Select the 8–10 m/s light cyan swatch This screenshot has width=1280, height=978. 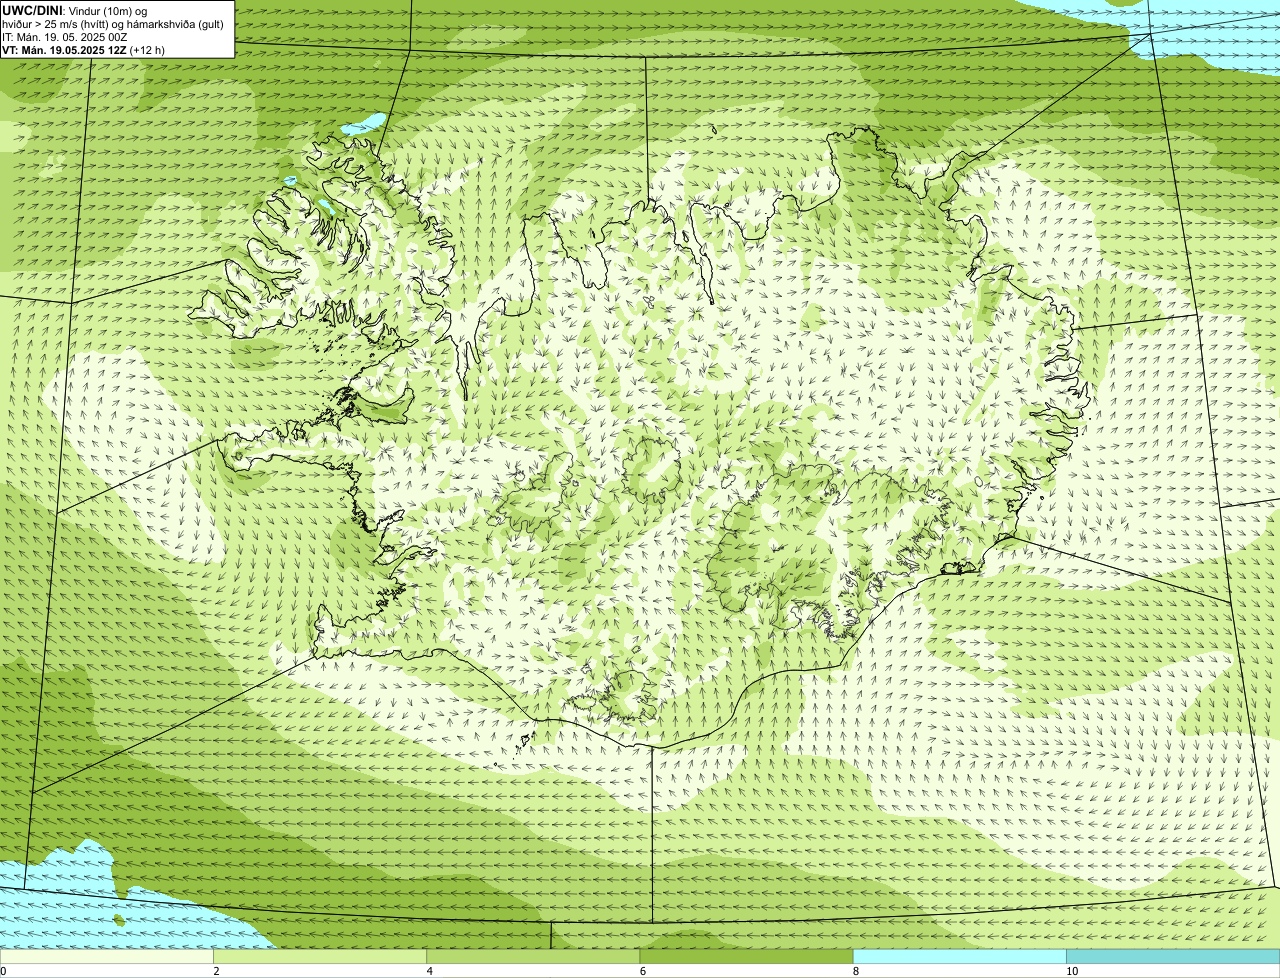[959, 956]
